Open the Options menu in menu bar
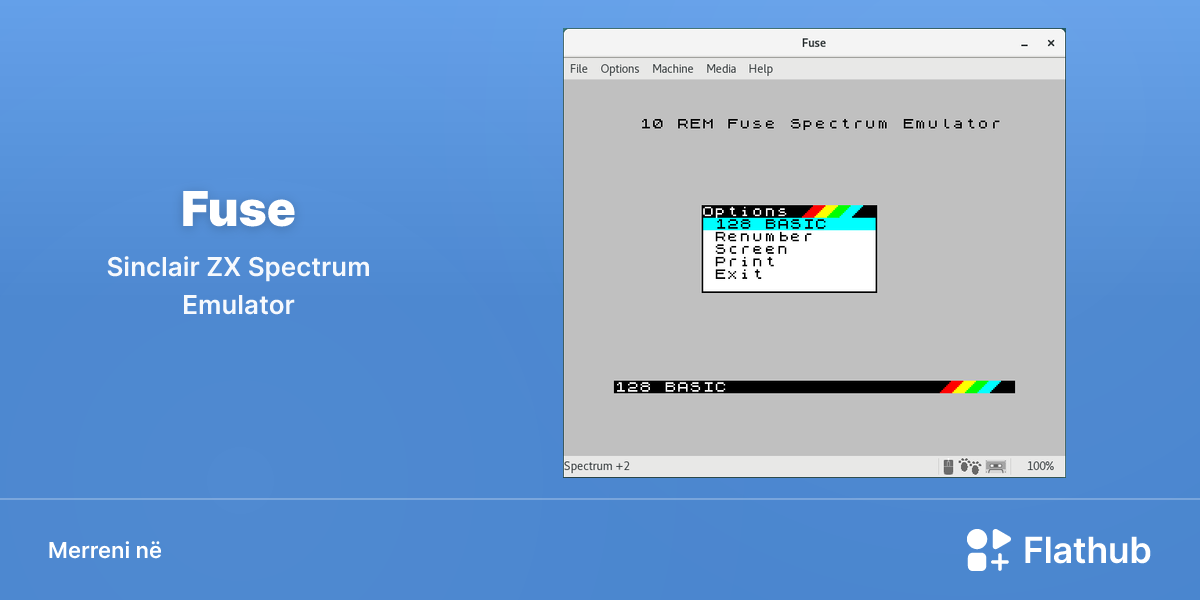 620,69
